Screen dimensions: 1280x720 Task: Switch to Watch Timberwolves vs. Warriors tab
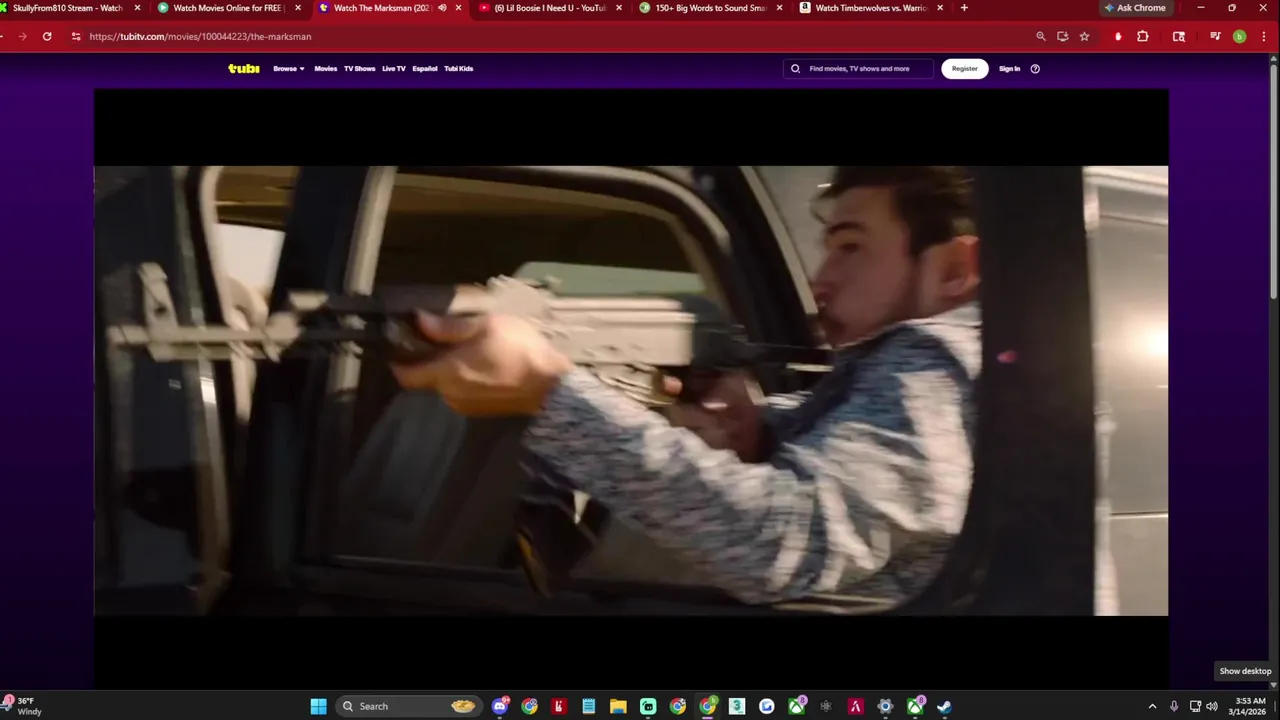point(870,8)
